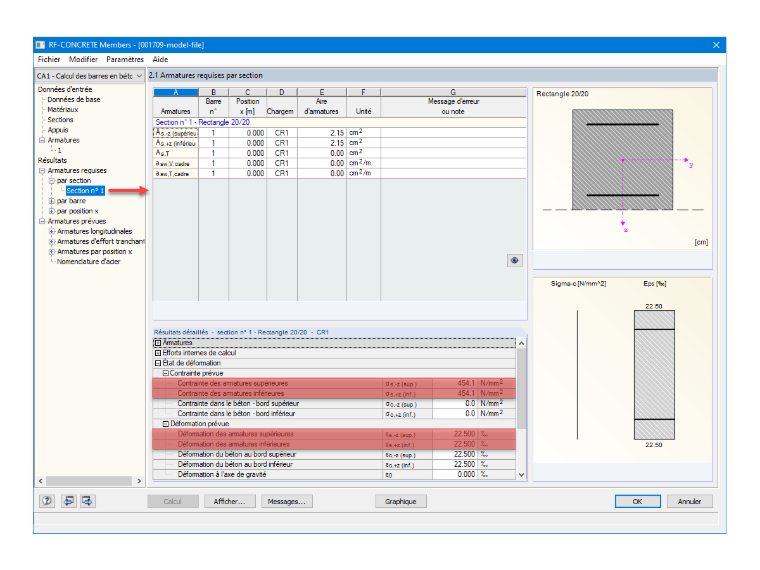The image size is (760, 570).
Task: Toggle the eye view mode icon
Action: pyautogui.click(x=514, y=260)
